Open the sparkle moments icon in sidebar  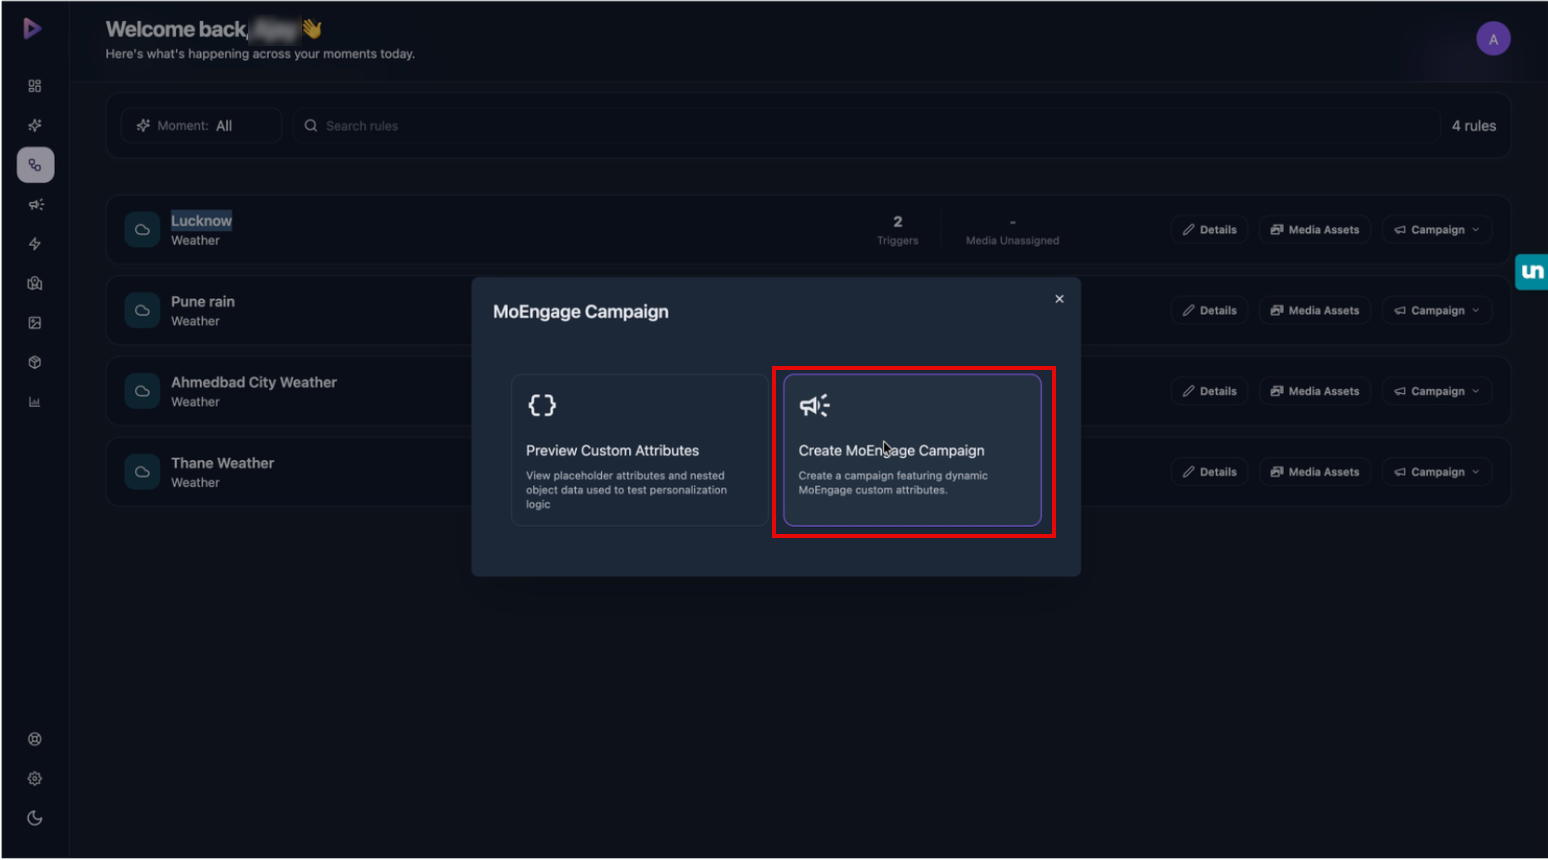coord(35,125)
